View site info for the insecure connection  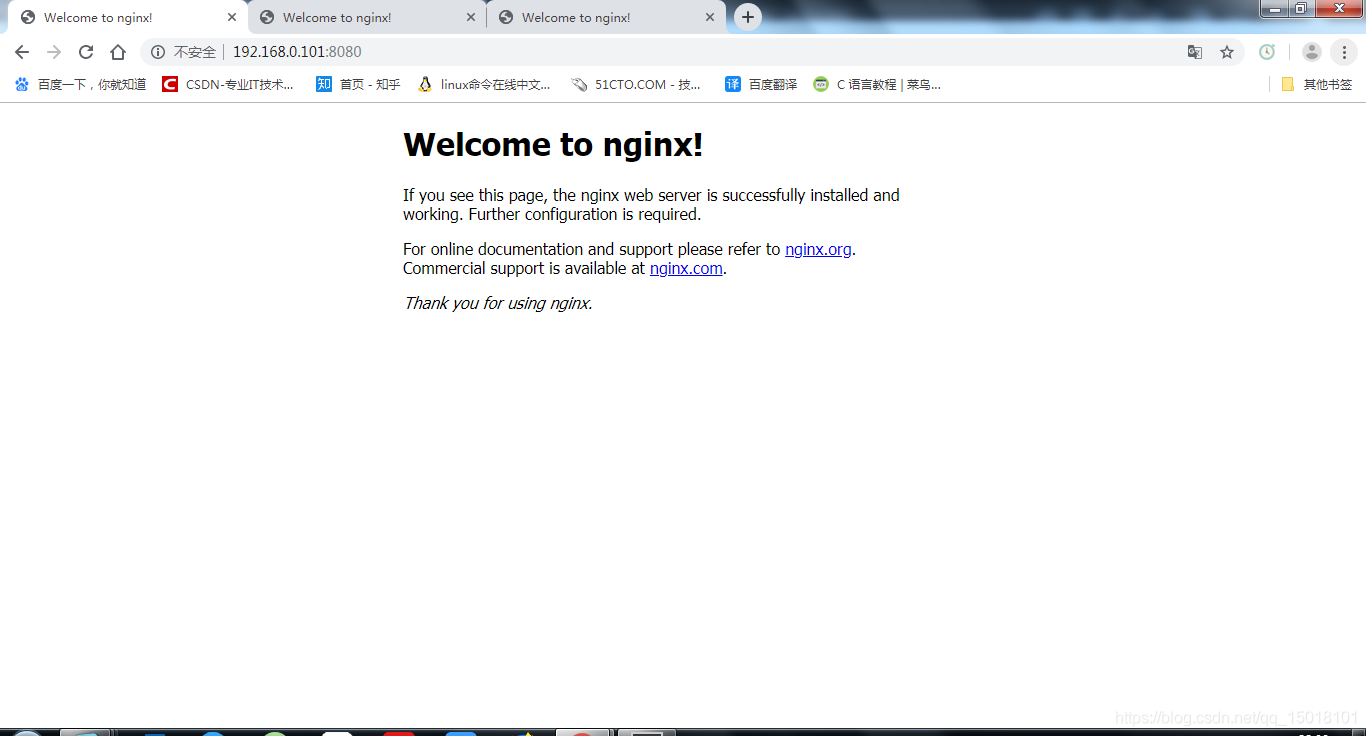[158, 52]
